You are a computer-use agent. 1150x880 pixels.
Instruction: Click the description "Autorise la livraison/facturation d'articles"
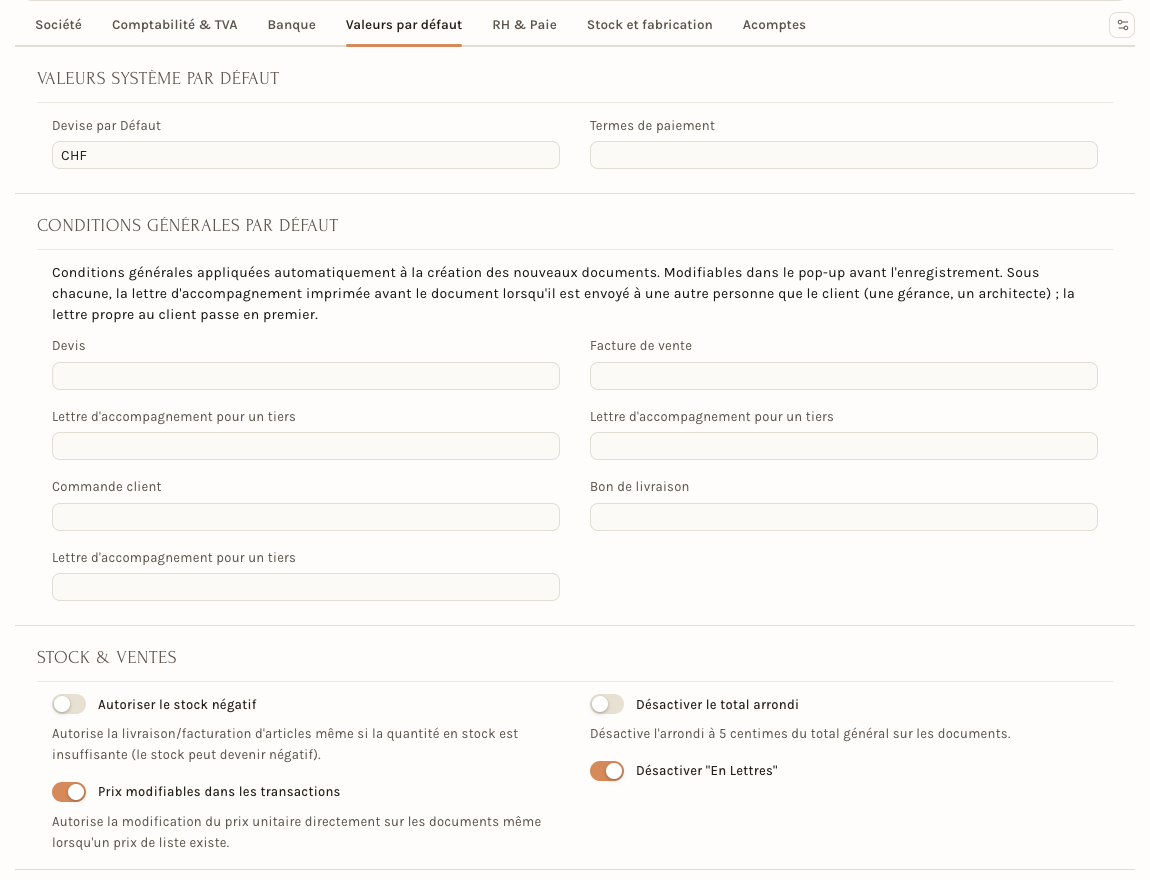point(285,744)
